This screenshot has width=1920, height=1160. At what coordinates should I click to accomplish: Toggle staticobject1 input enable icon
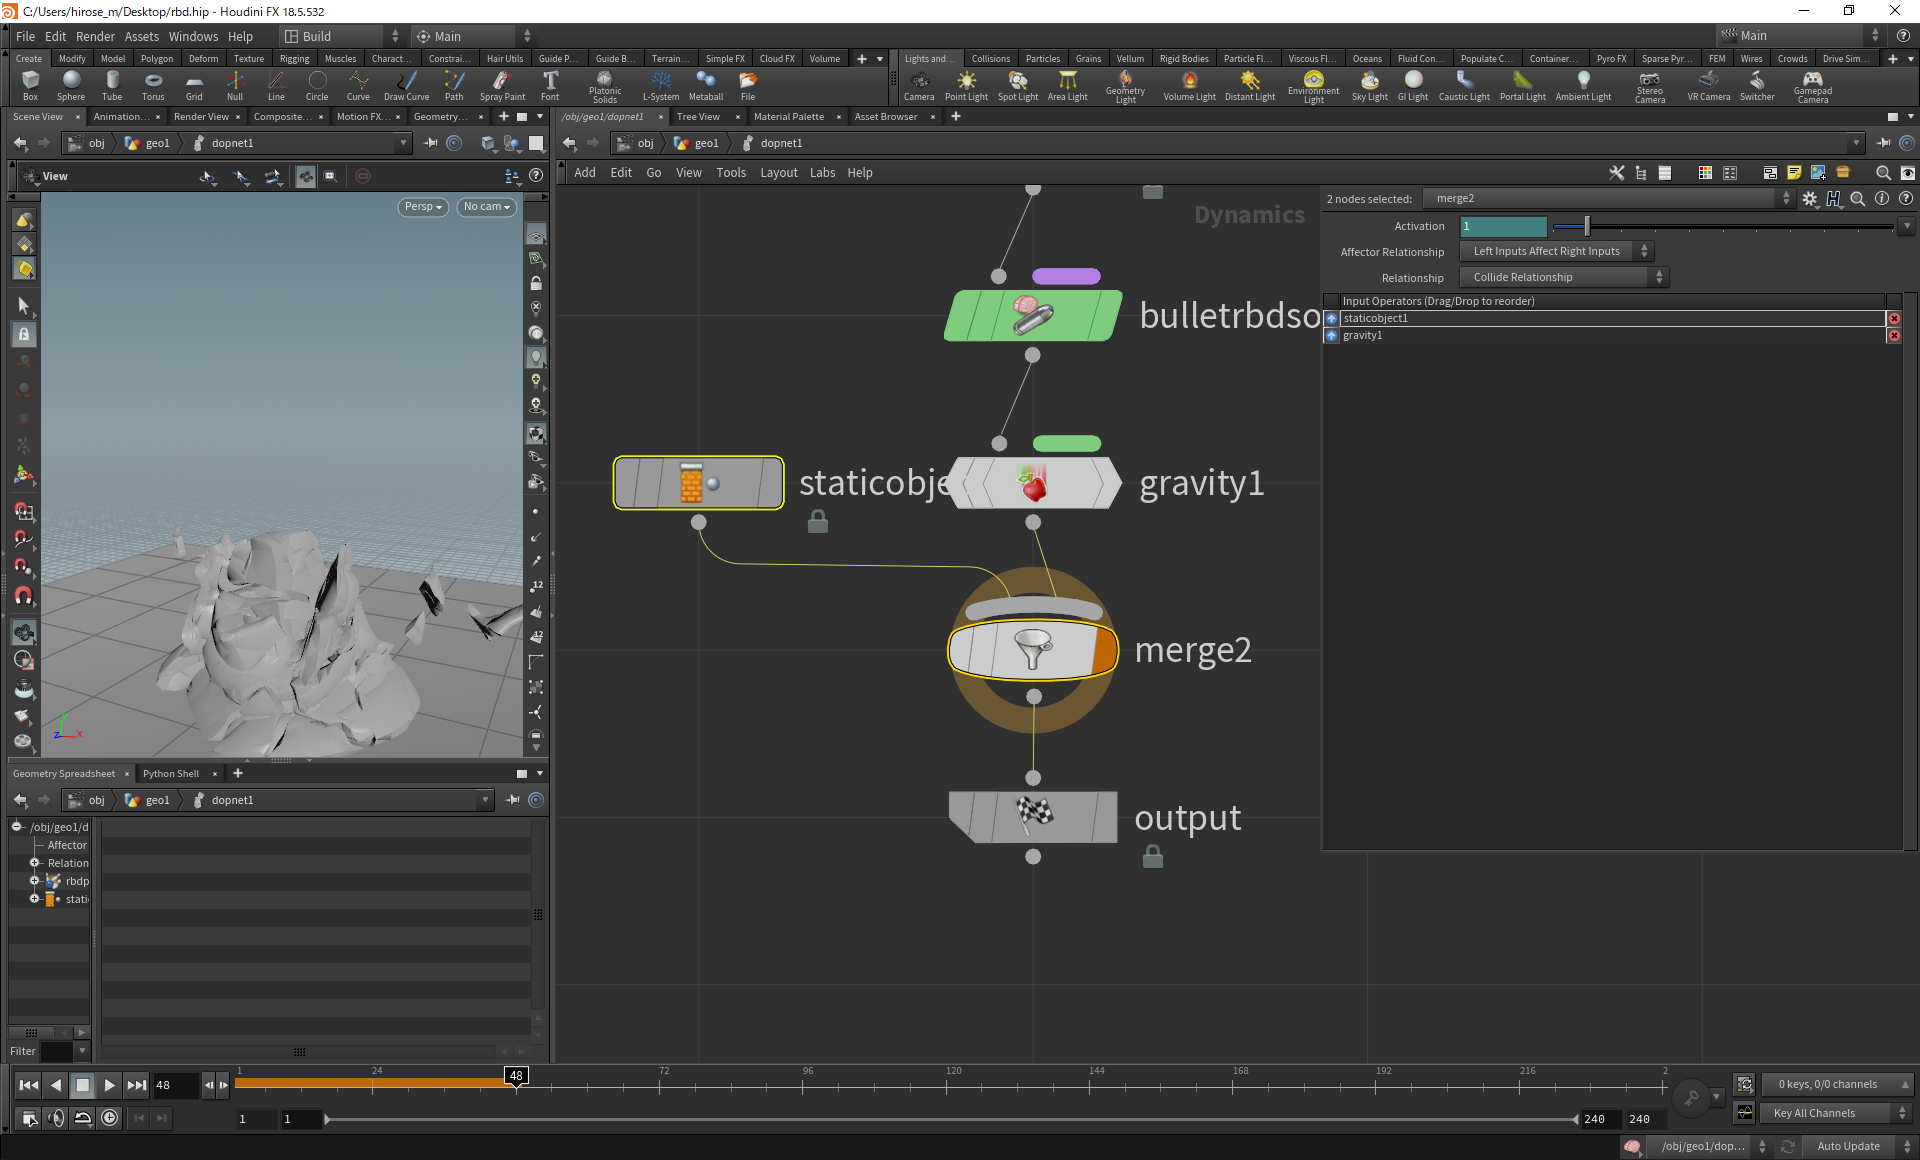pyautogui.click(x=1331, y=318)
